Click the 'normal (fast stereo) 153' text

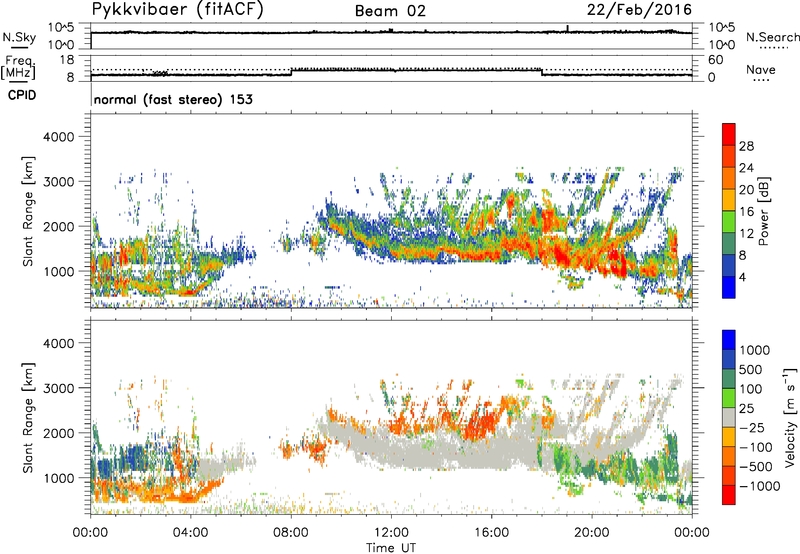tap(173, 99)
